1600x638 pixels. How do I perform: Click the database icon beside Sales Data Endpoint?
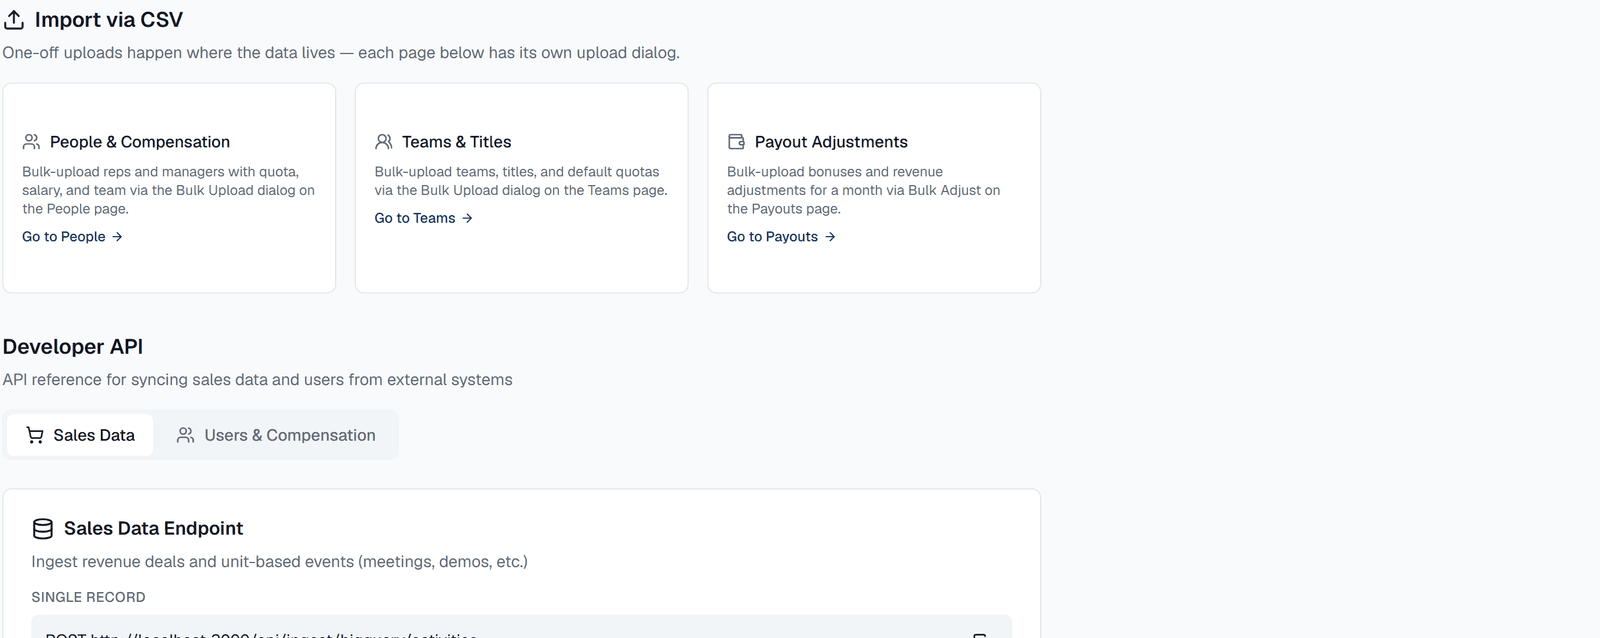[x=43, y=529]
